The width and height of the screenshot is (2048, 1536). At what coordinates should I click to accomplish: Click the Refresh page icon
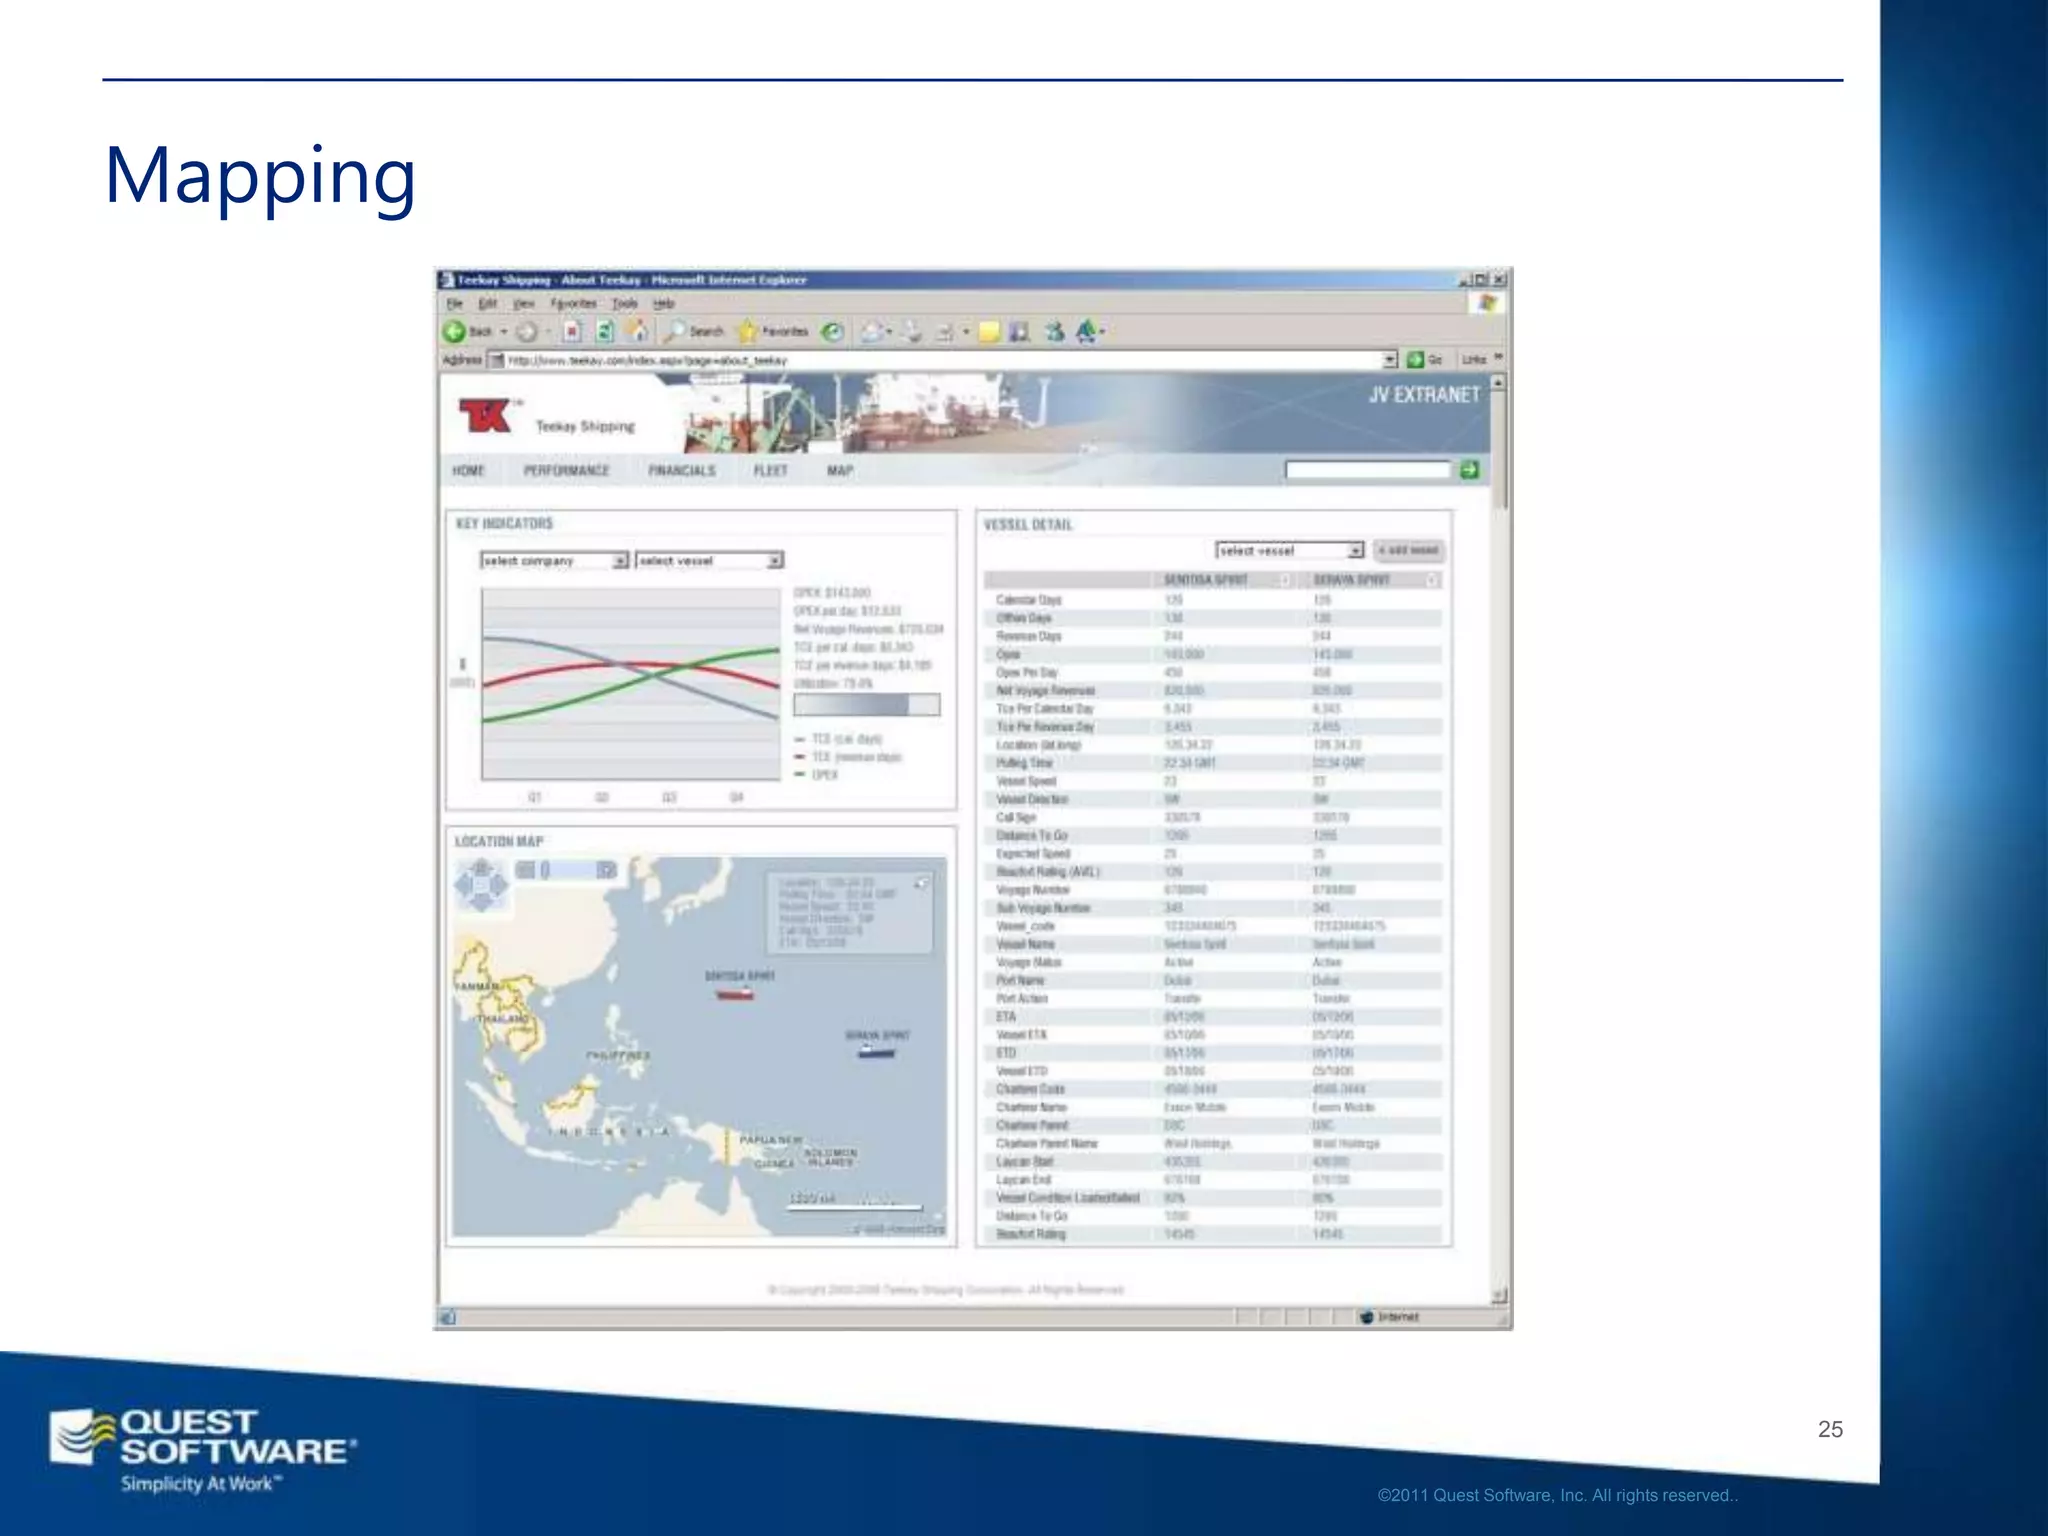tap(605, 332)
